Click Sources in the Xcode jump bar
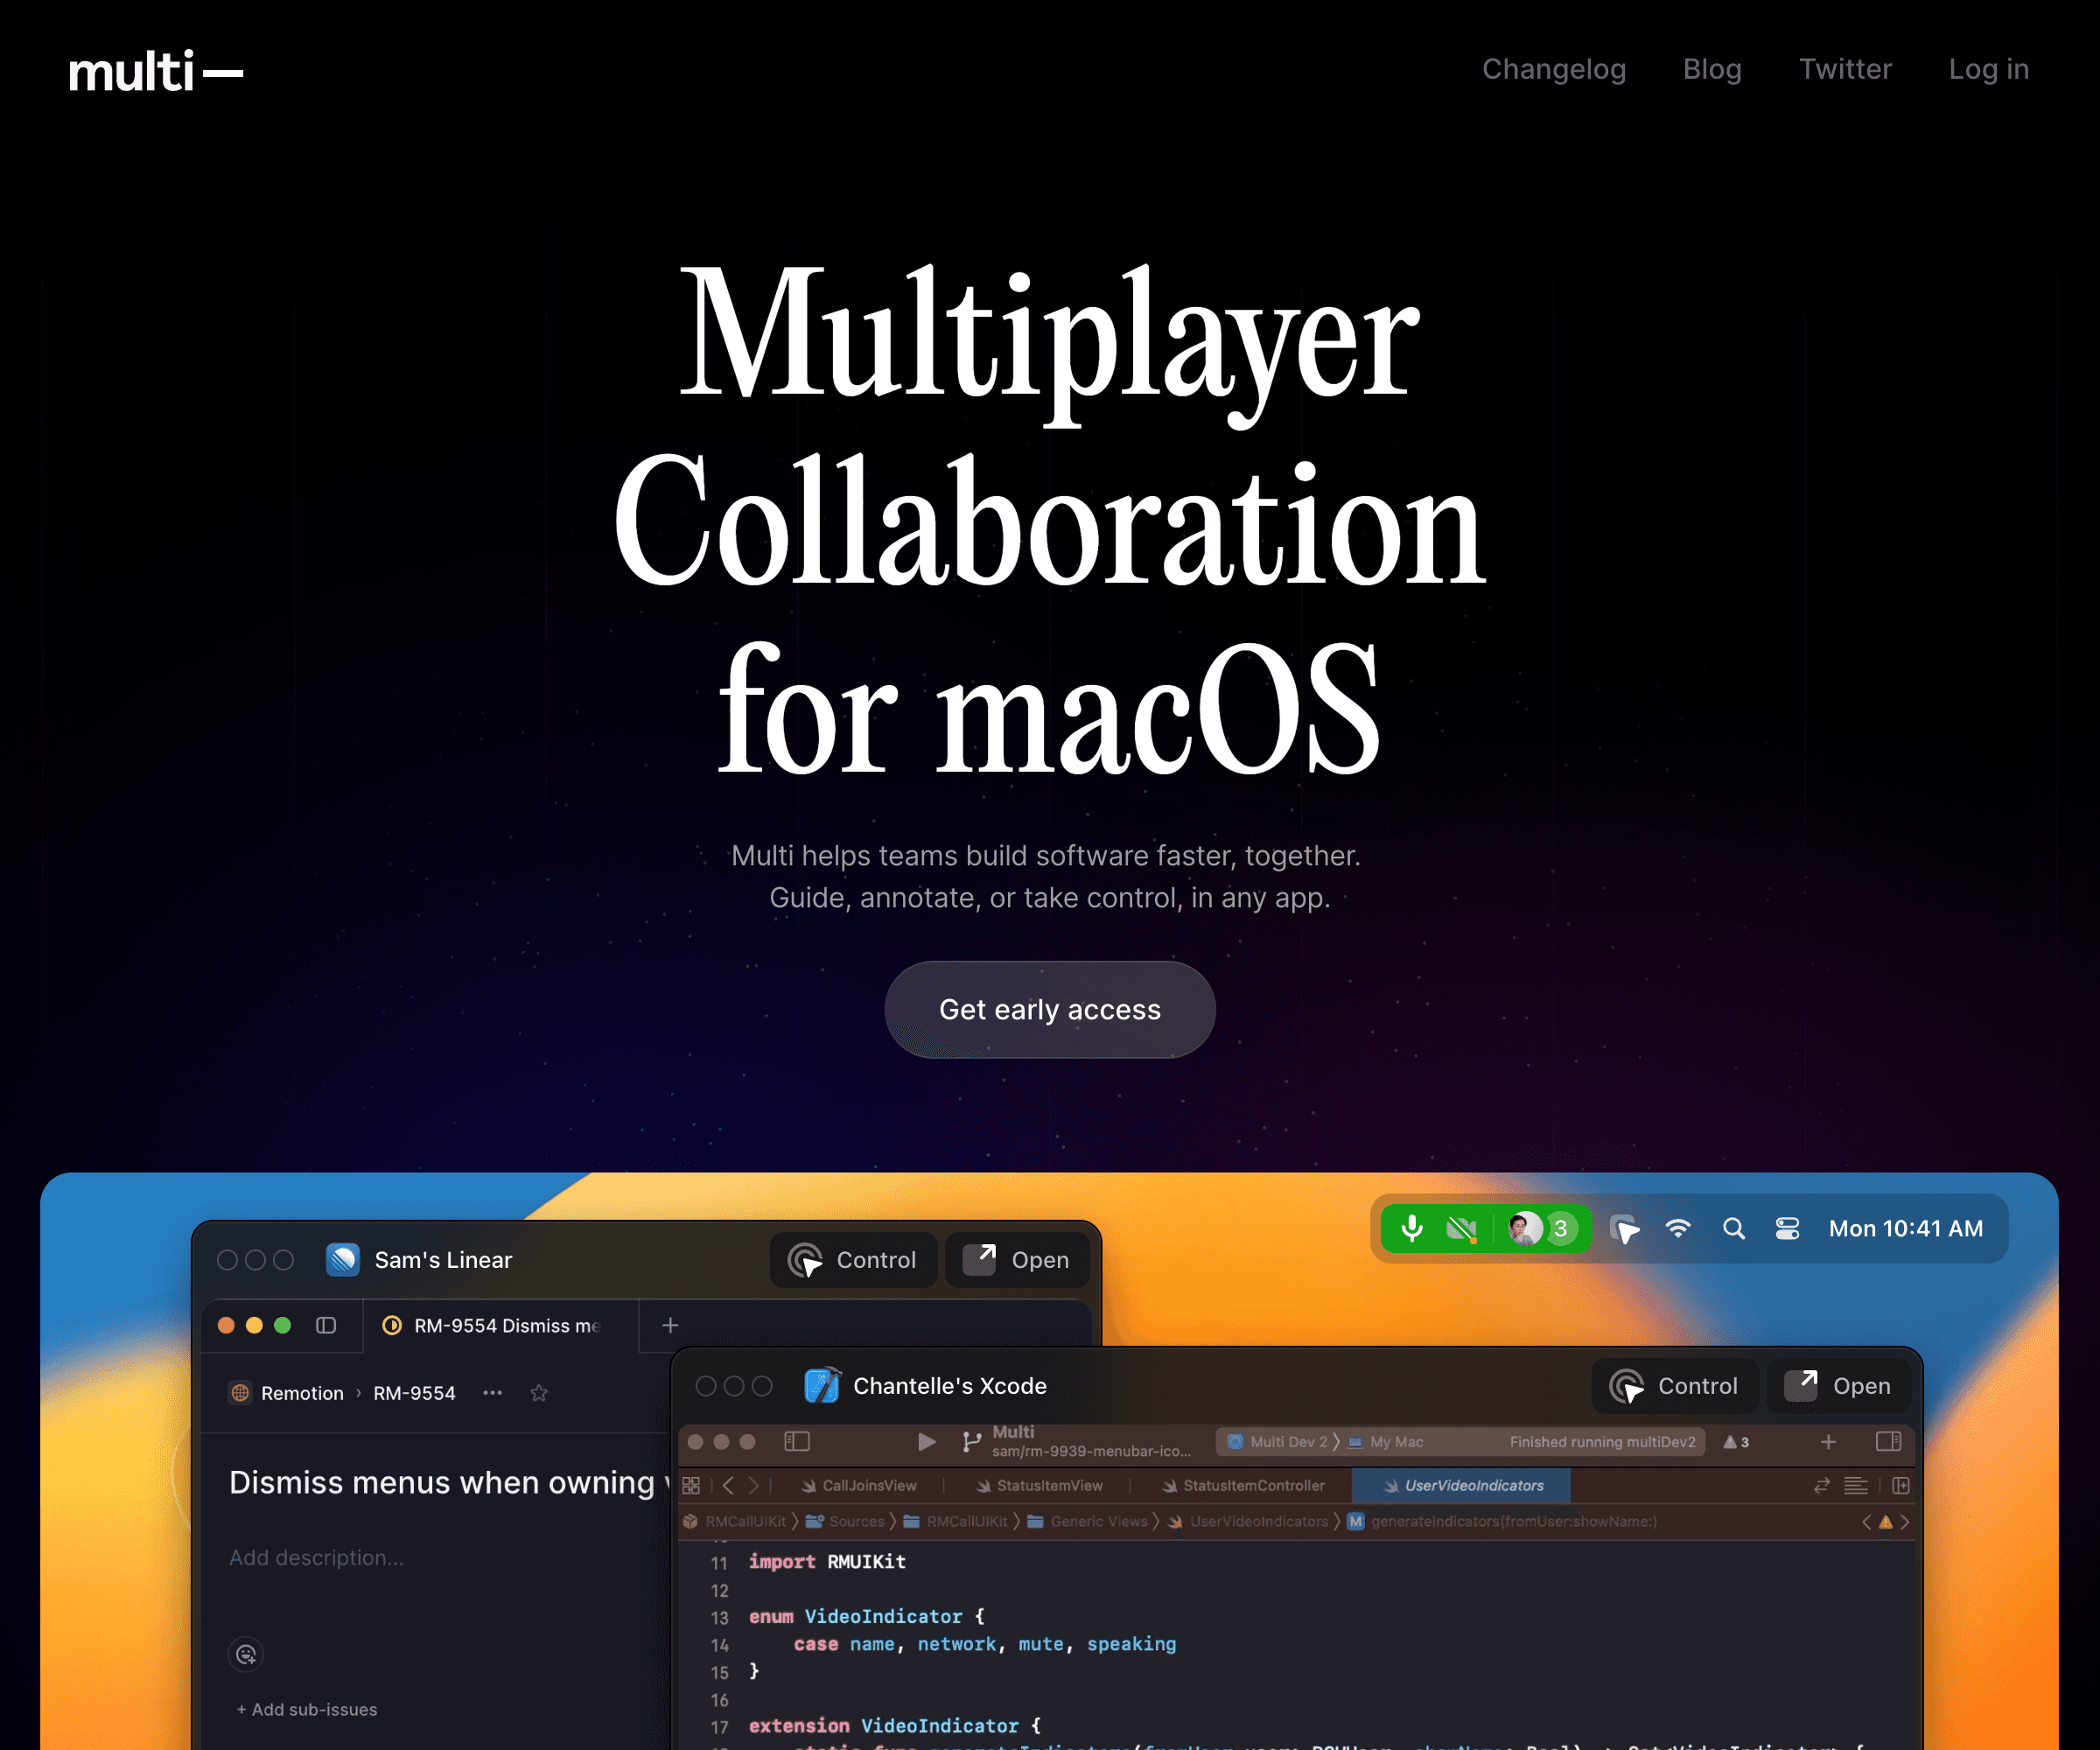This screenshot has width=2100, height=1750. pos(846,1521)
